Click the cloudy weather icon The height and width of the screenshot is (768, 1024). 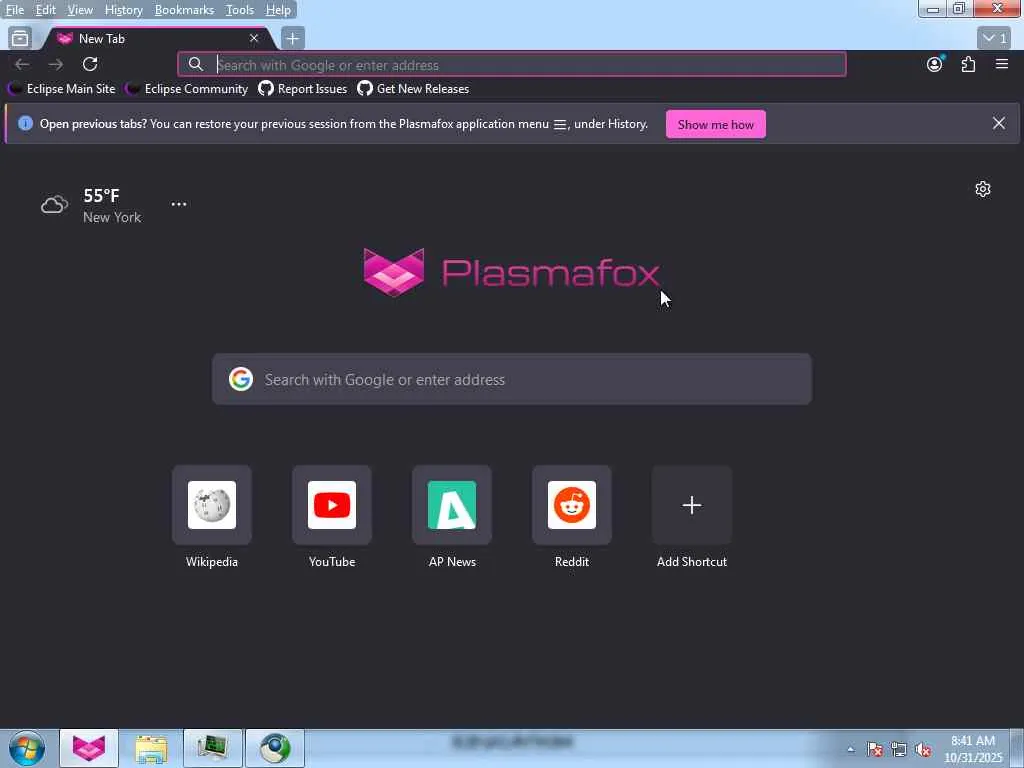pyautogui.click(x=54, y=205)
